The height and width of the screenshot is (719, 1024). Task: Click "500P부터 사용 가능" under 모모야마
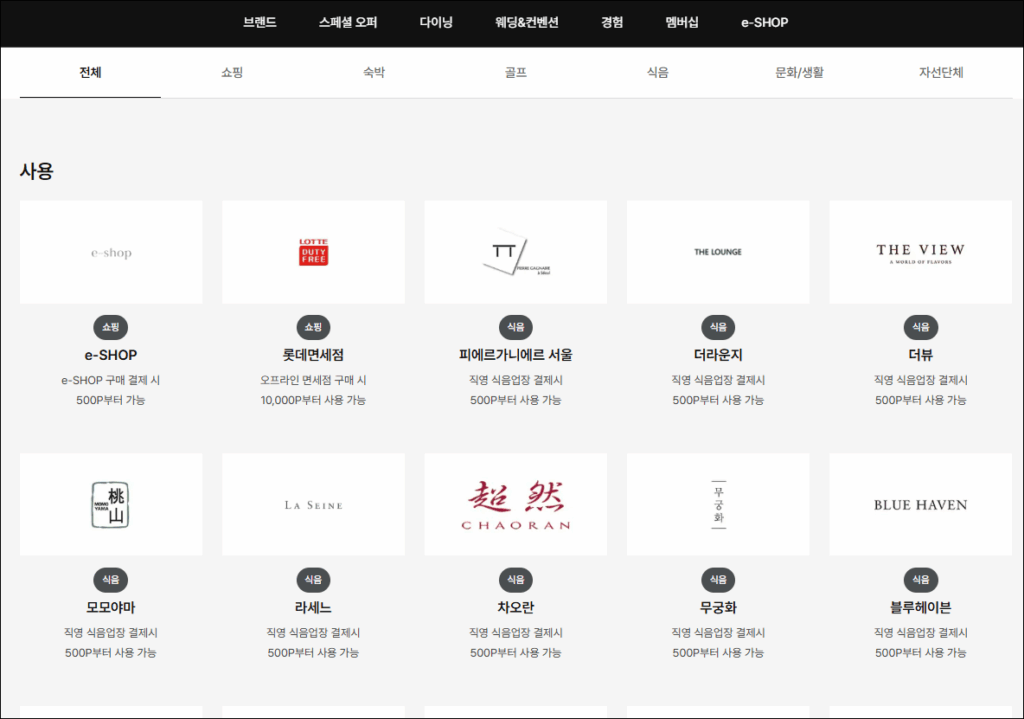[x=111, y=652]
